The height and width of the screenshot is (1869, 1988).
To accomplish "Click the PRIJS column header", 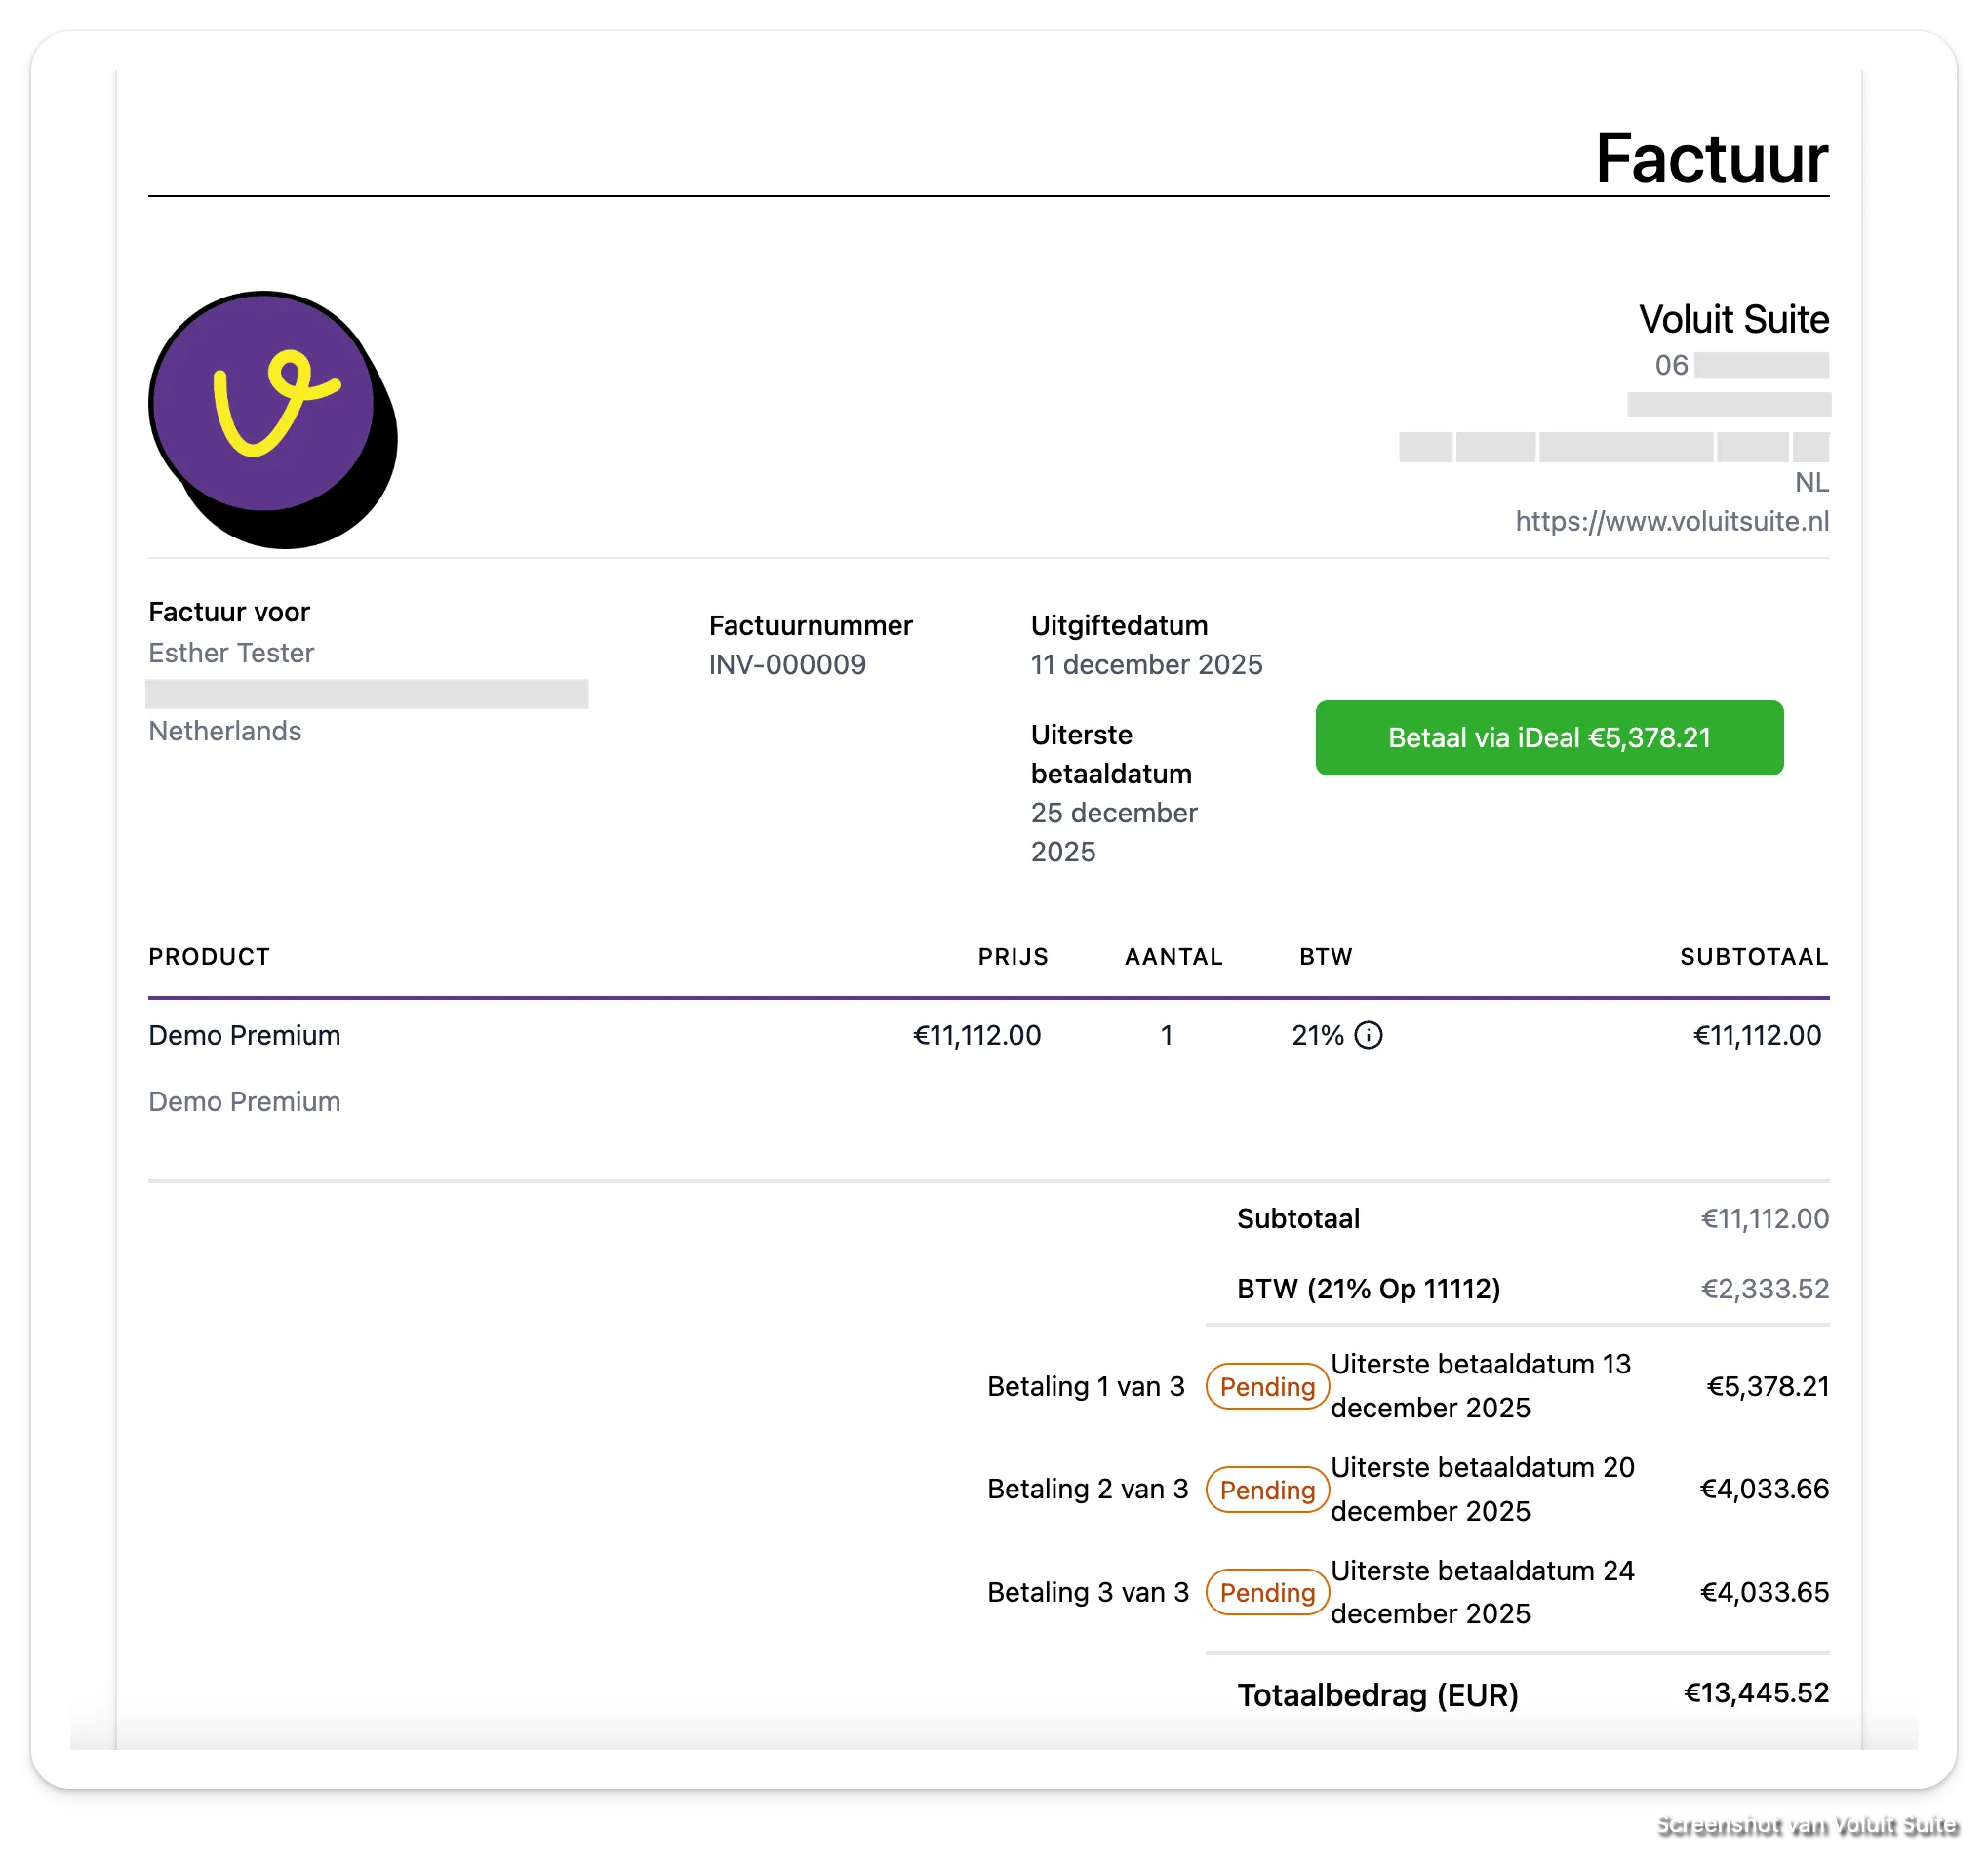I will click(x=1012, y=957).
